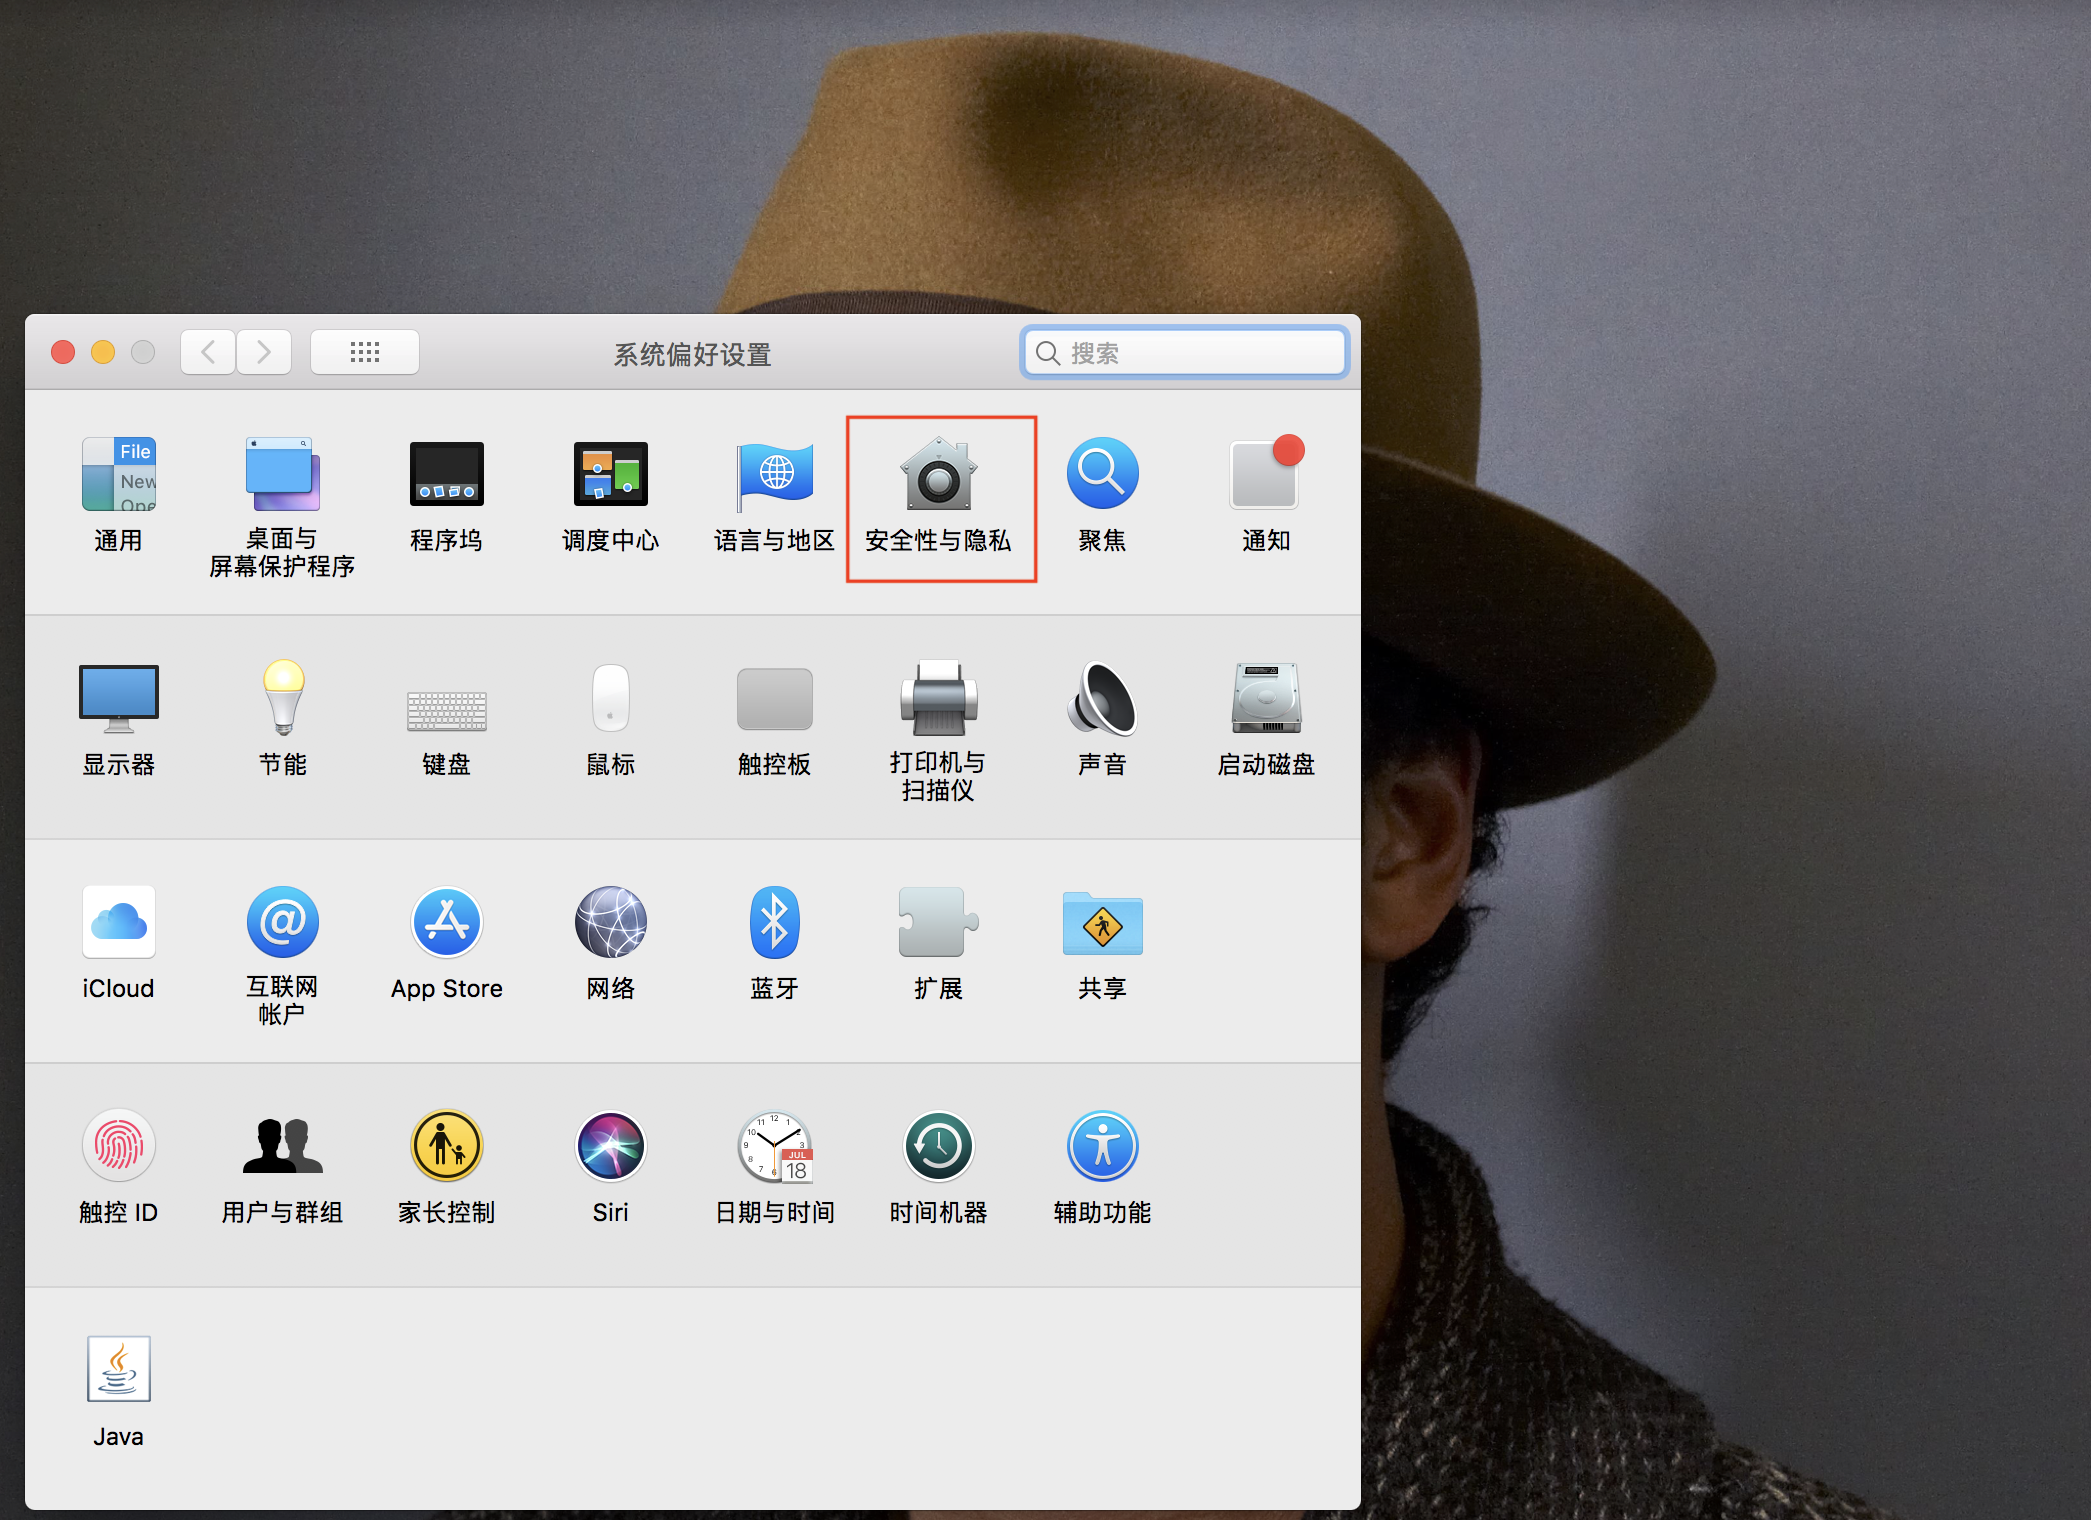Open iCloud preference pane
2091x1520 pixels.
pos(118,923)
